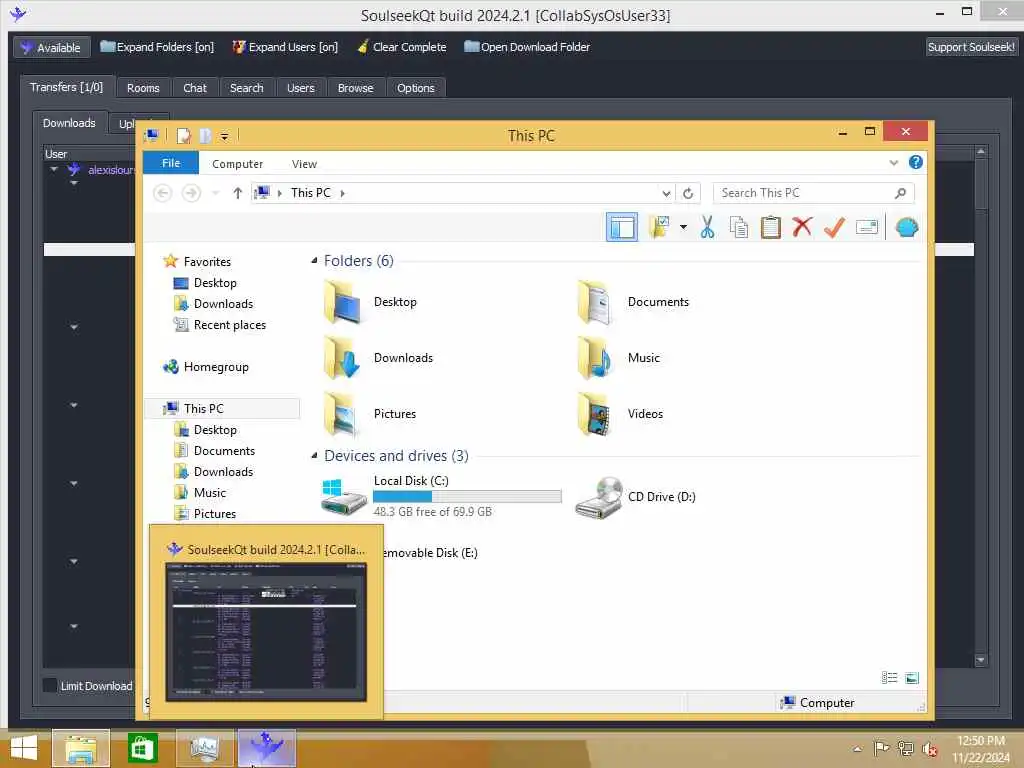Click the properties icon in Explorer title bar
Image resolution: width=1024 pixels, height=768 pixels.
click(184, 136)
